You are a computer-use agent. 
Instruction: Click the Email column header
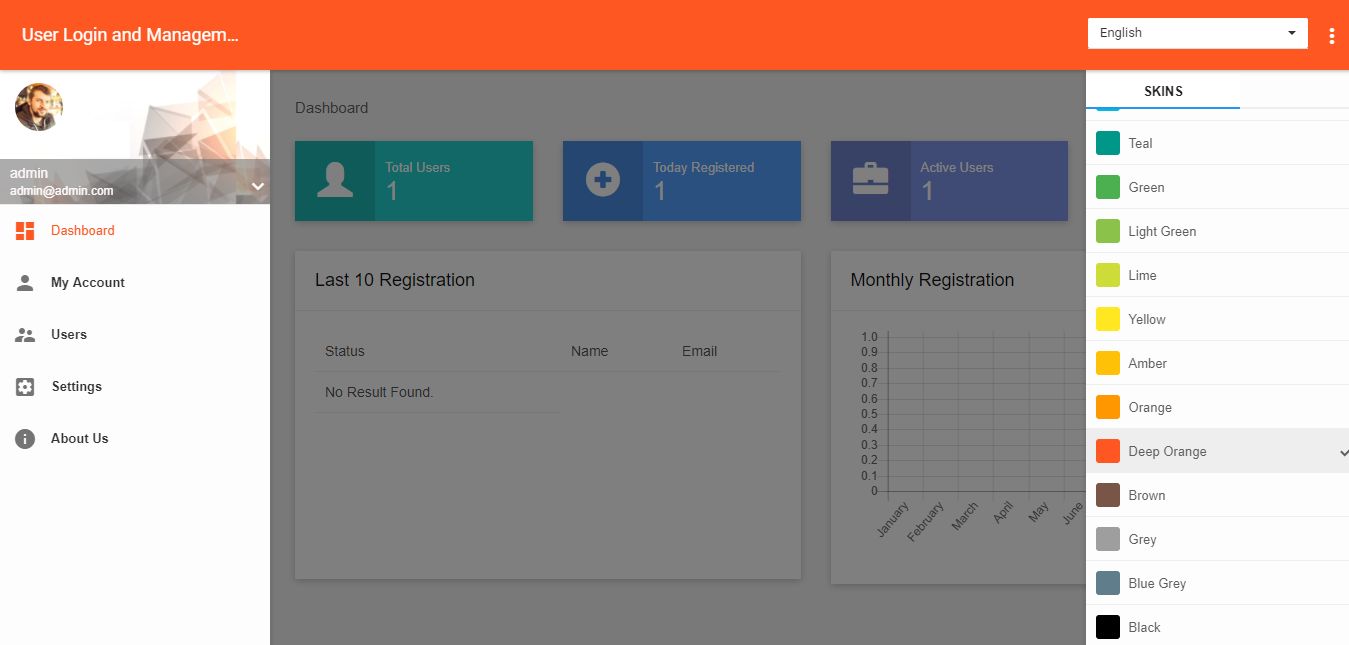(x=699, y=351)
